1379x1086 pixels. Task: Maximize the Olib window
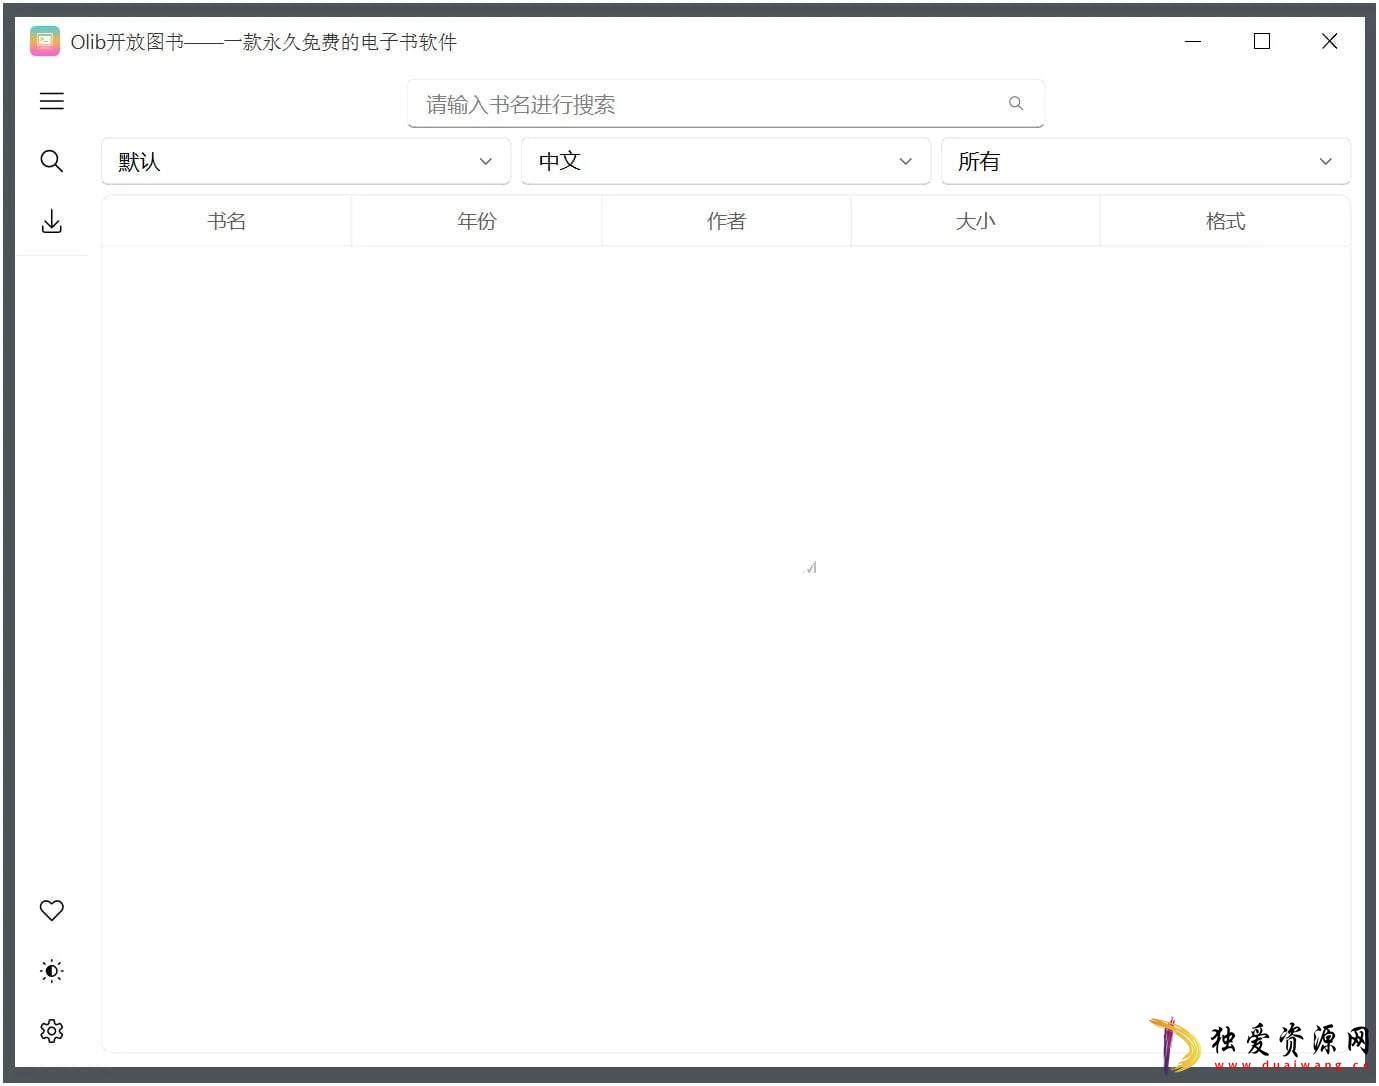[1262, 41]
